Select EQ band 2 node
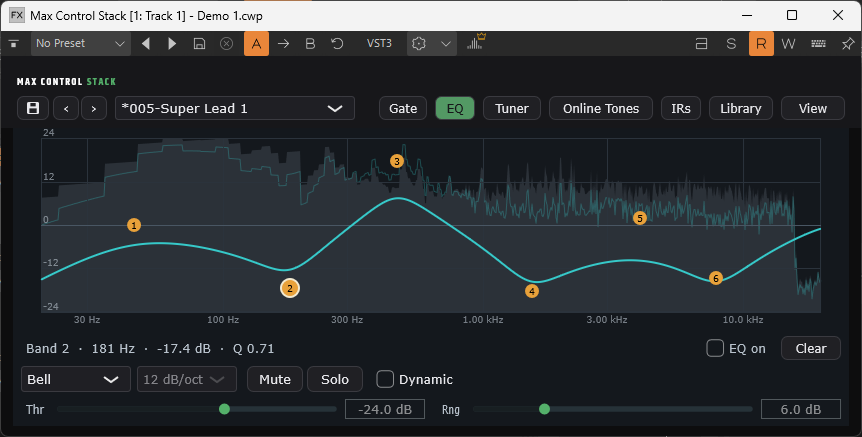This screenshot has width=862, height=437. point(290,288)
